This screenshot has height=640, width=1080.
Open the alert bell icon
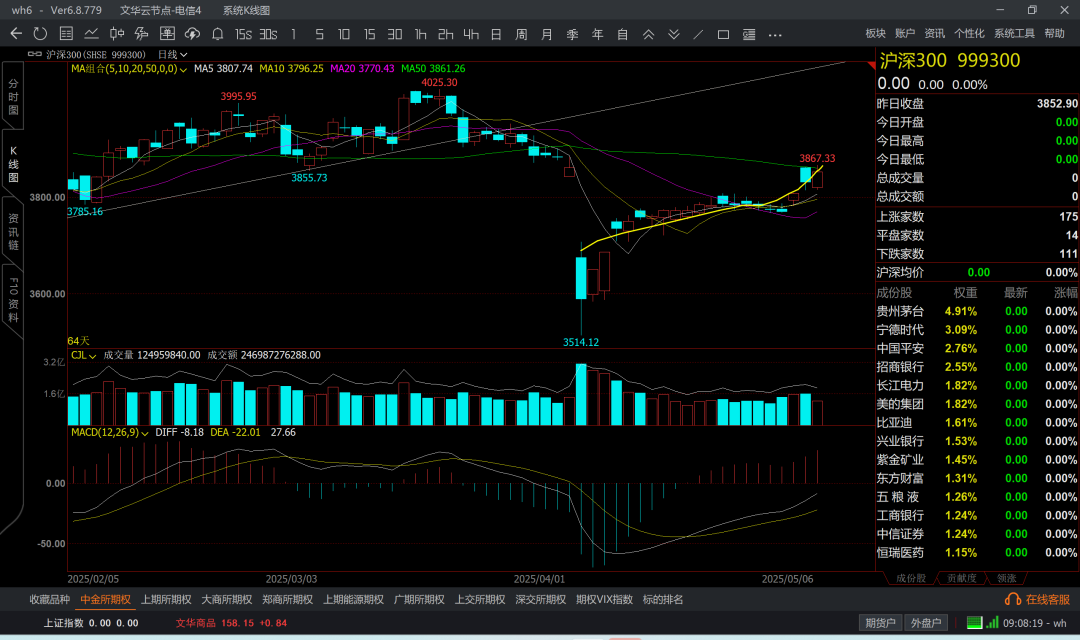217,34
